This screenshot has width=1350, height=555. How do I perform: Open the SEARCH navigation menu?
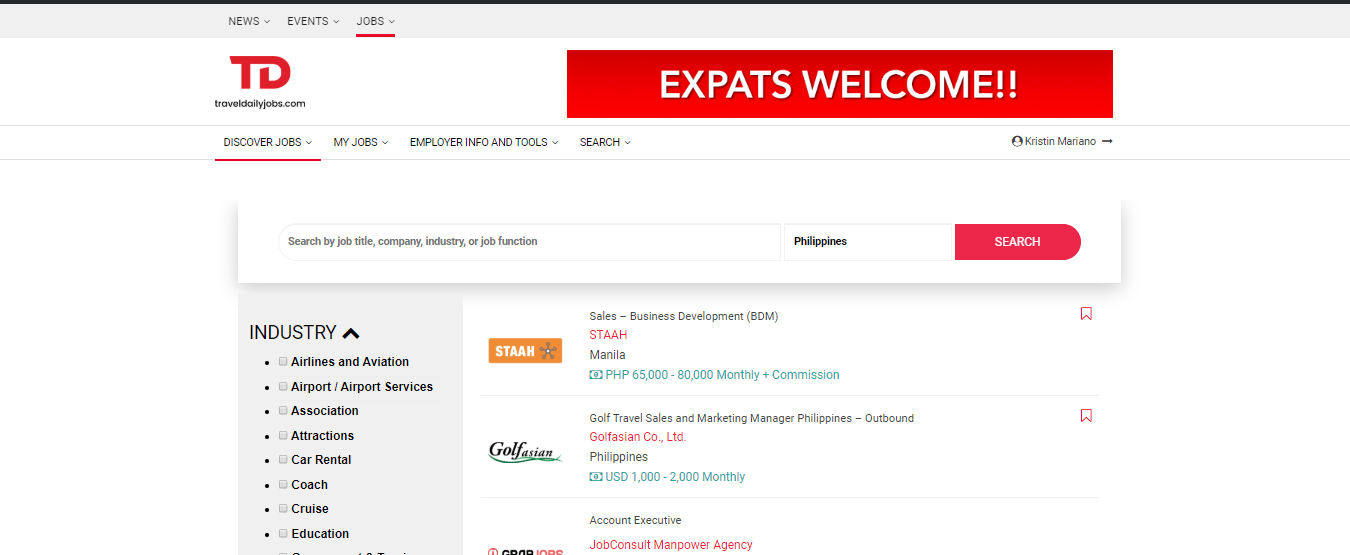point(605,142)
